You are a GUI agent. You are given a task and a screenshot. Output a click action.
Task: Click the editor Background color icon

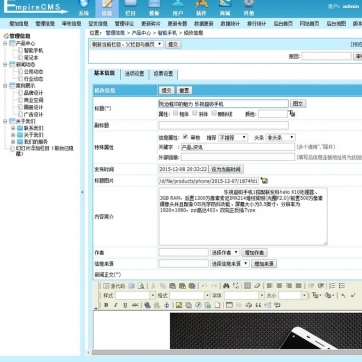pos(329,295)
